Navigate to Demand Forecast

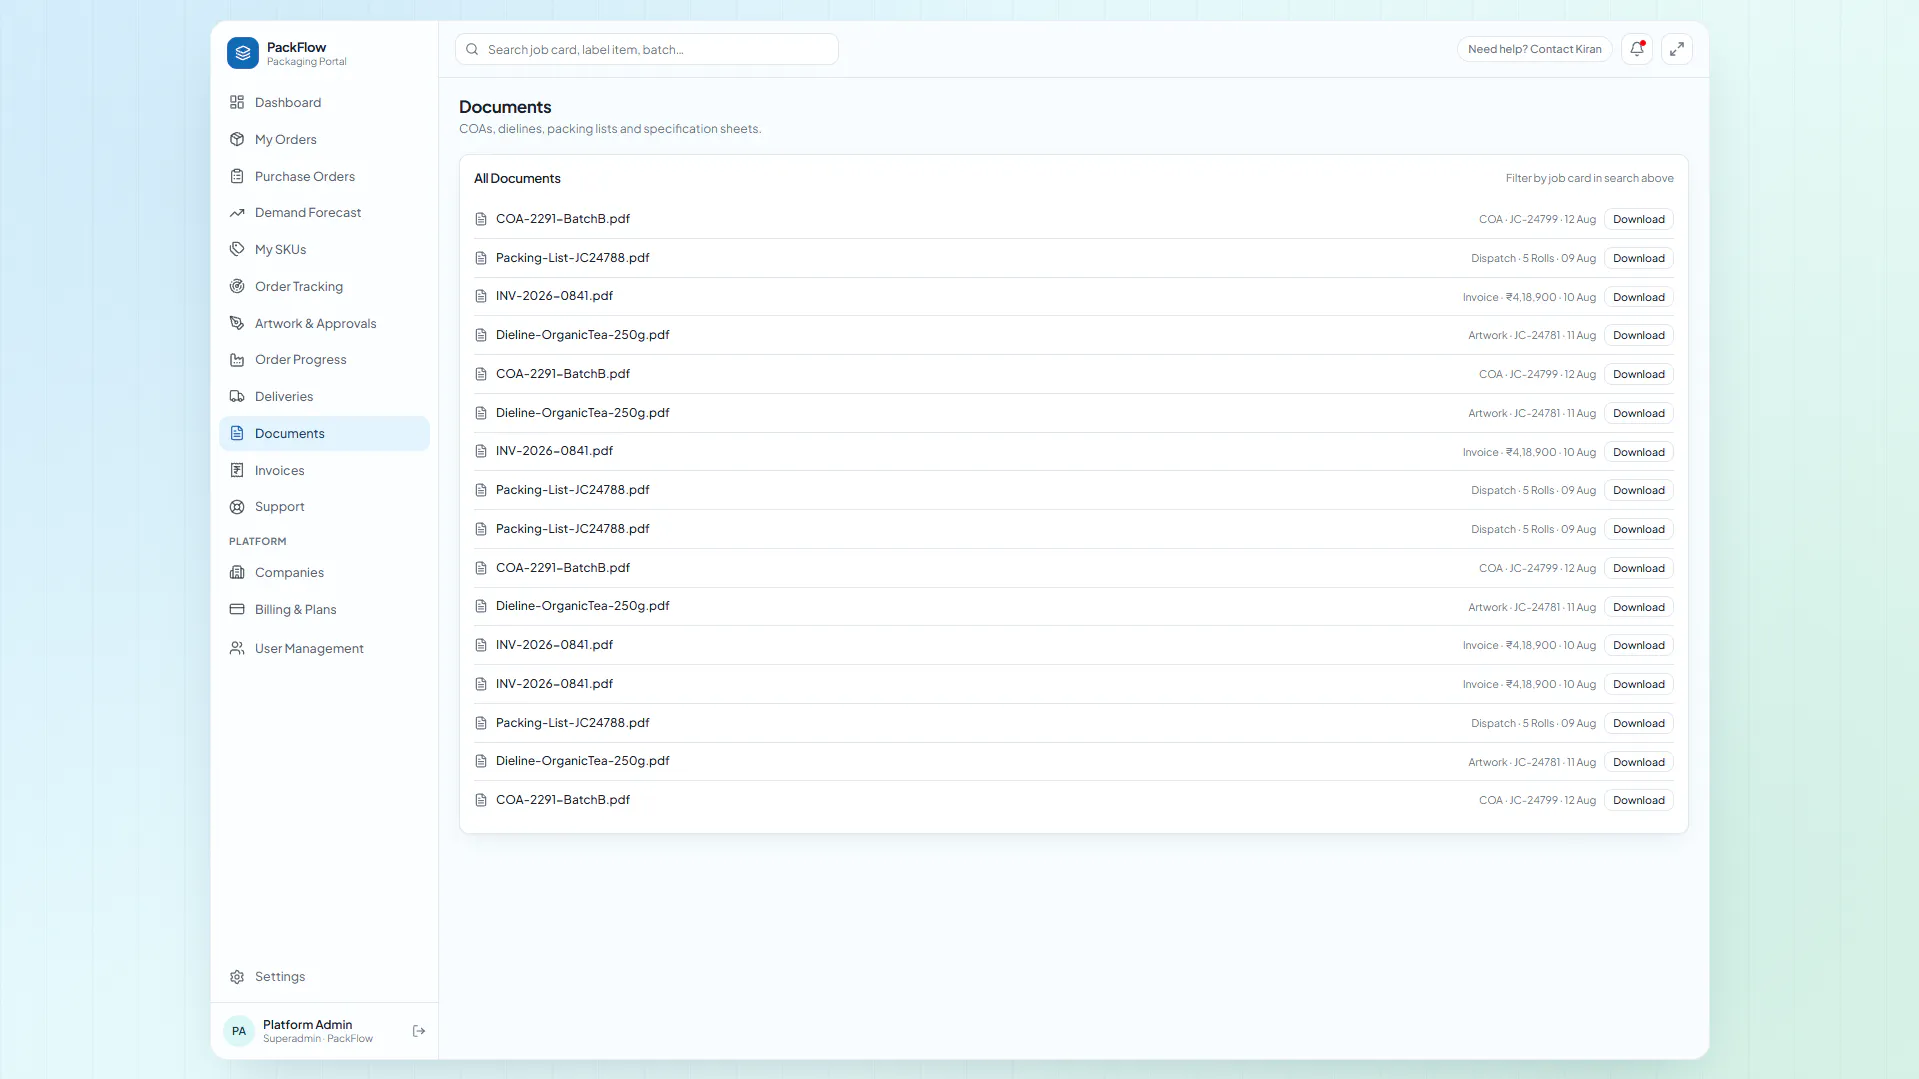[x=324, y=213]
